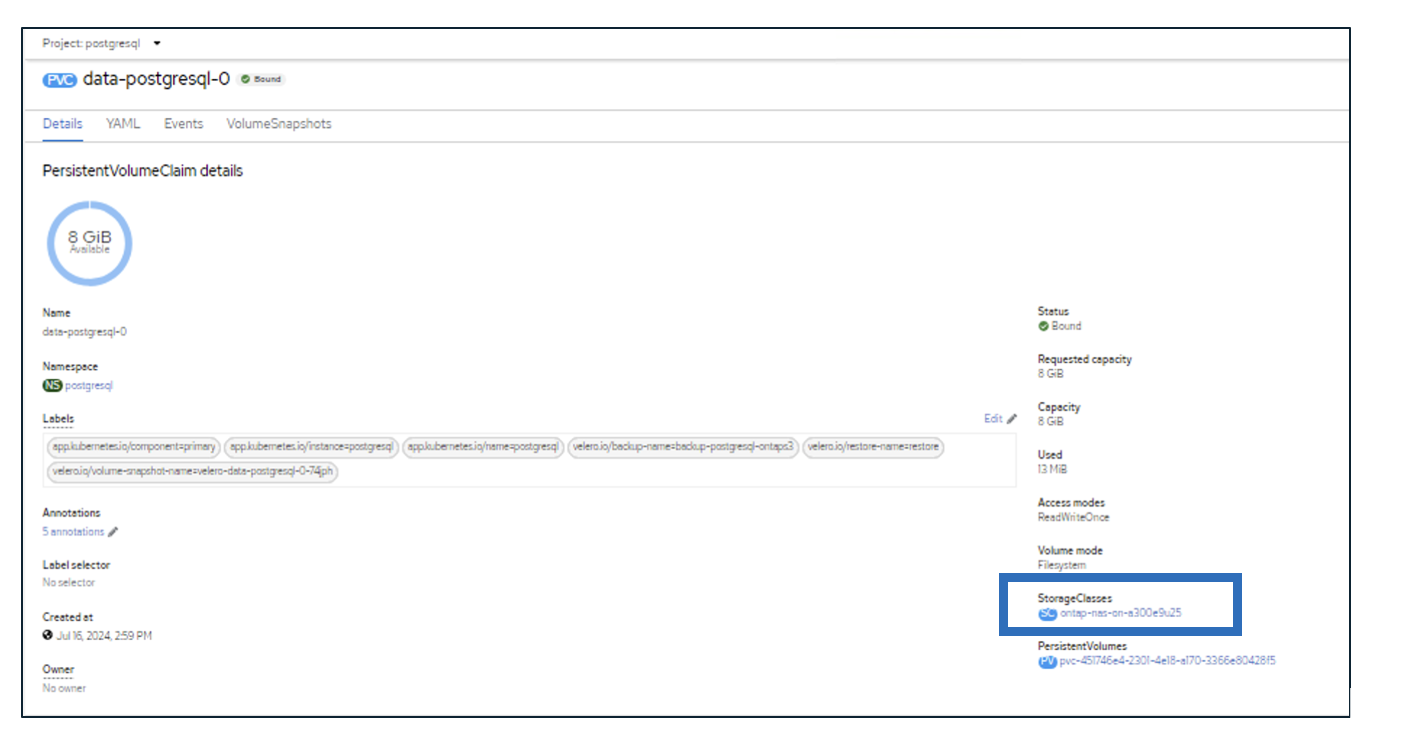Click the Labels field heading
1404x740 pixels.
[58, 418]
